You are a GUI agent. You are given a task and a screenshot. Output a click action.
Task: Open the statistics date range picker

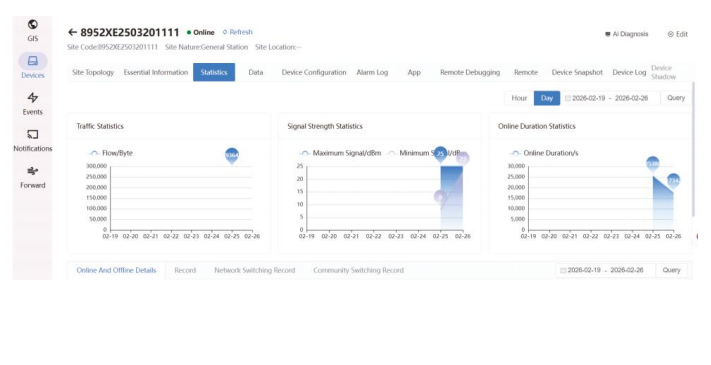(610, 98)
